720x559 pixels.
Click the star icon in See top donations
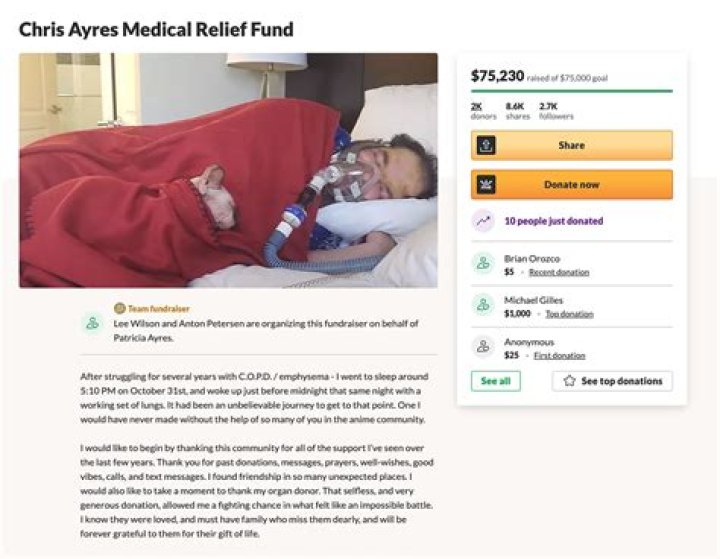[569, 381]
